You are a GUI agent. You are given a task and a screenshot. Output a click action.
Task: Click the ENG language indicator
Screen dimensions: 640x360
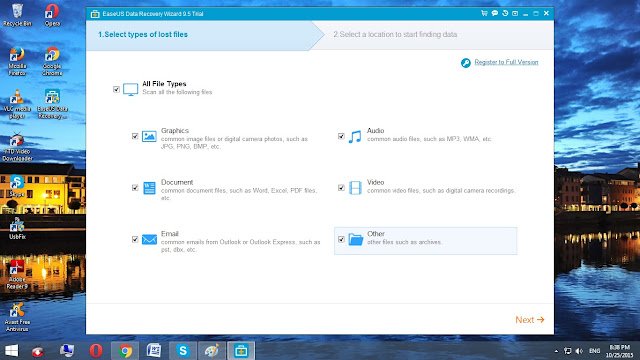595,351
